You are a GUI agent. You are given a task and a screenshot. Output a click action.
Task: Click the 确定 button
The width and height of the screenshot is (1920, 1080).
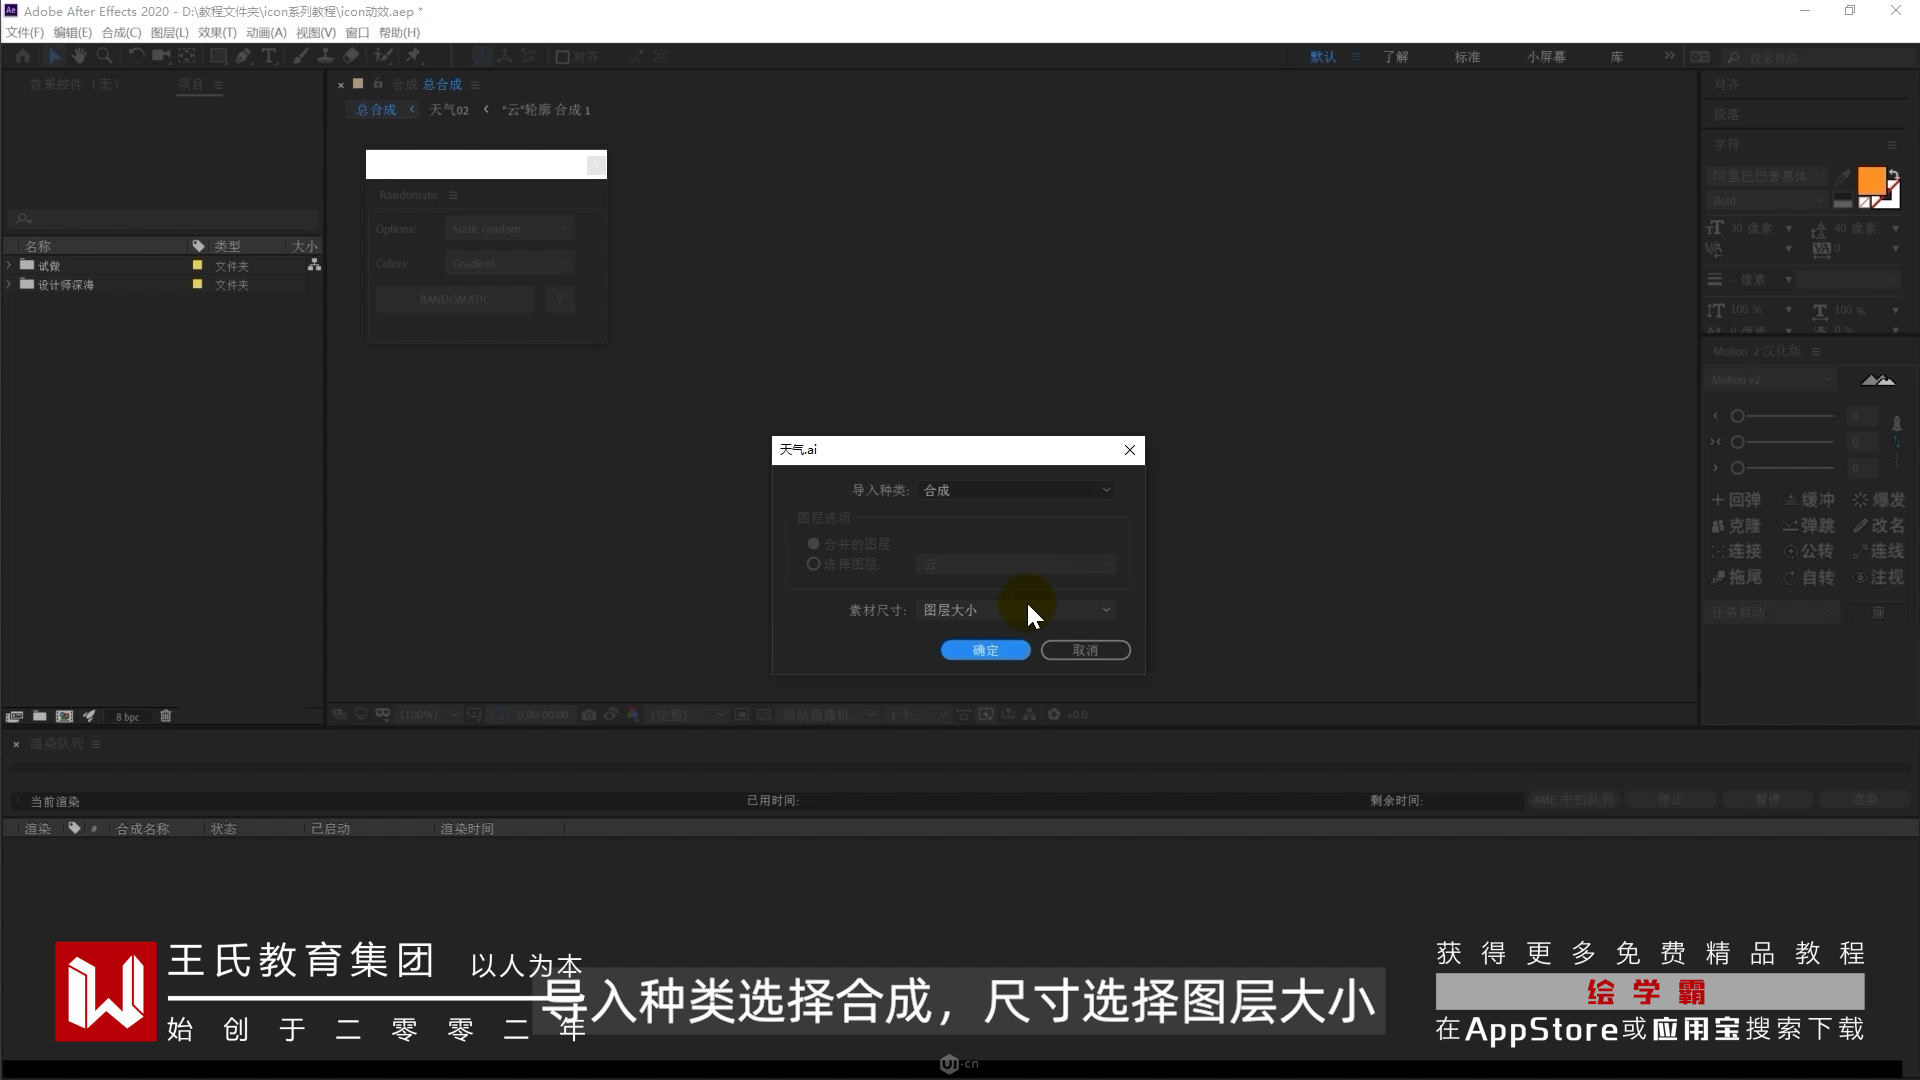985,650
